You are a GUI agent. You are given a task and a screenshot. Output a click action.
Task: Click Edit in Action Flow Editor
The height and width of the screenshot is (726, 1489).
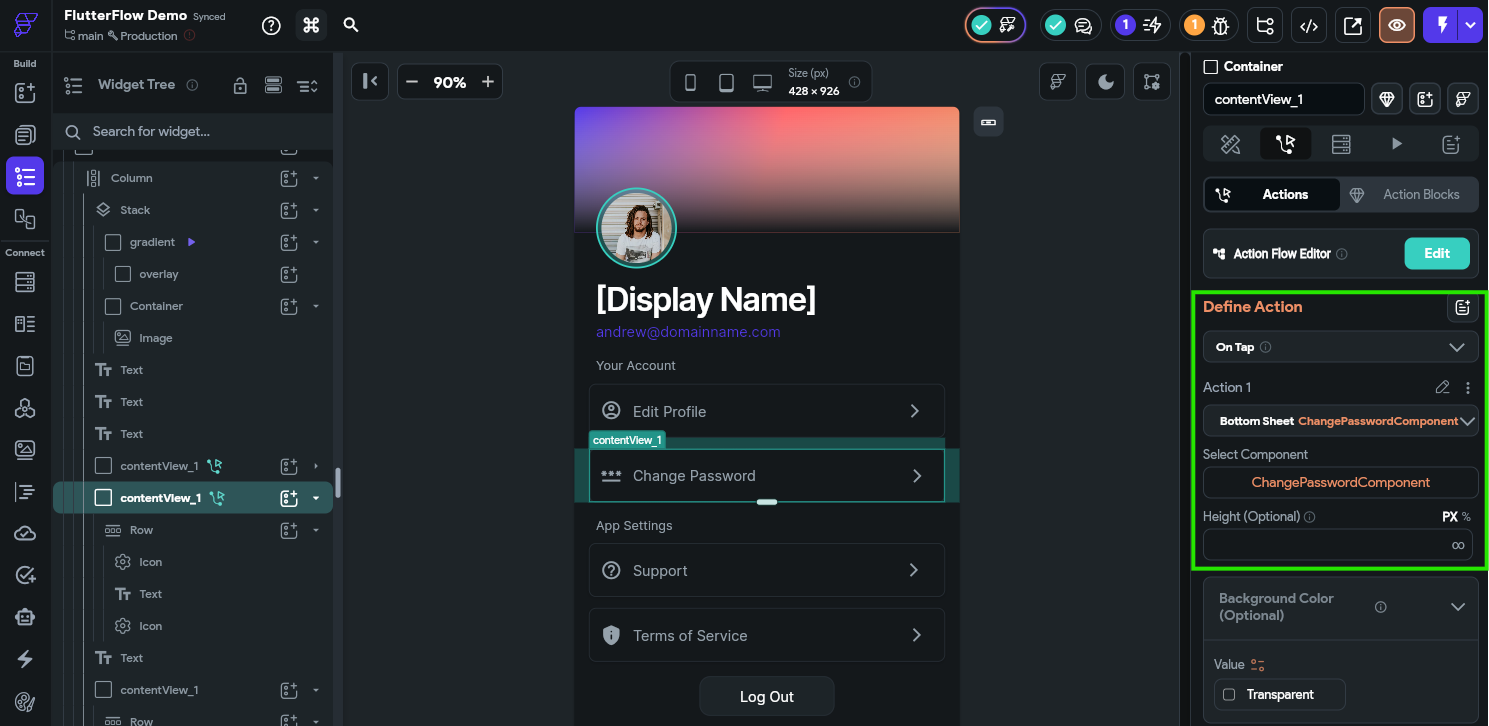pyautogui.click(x=1437, y=253)
